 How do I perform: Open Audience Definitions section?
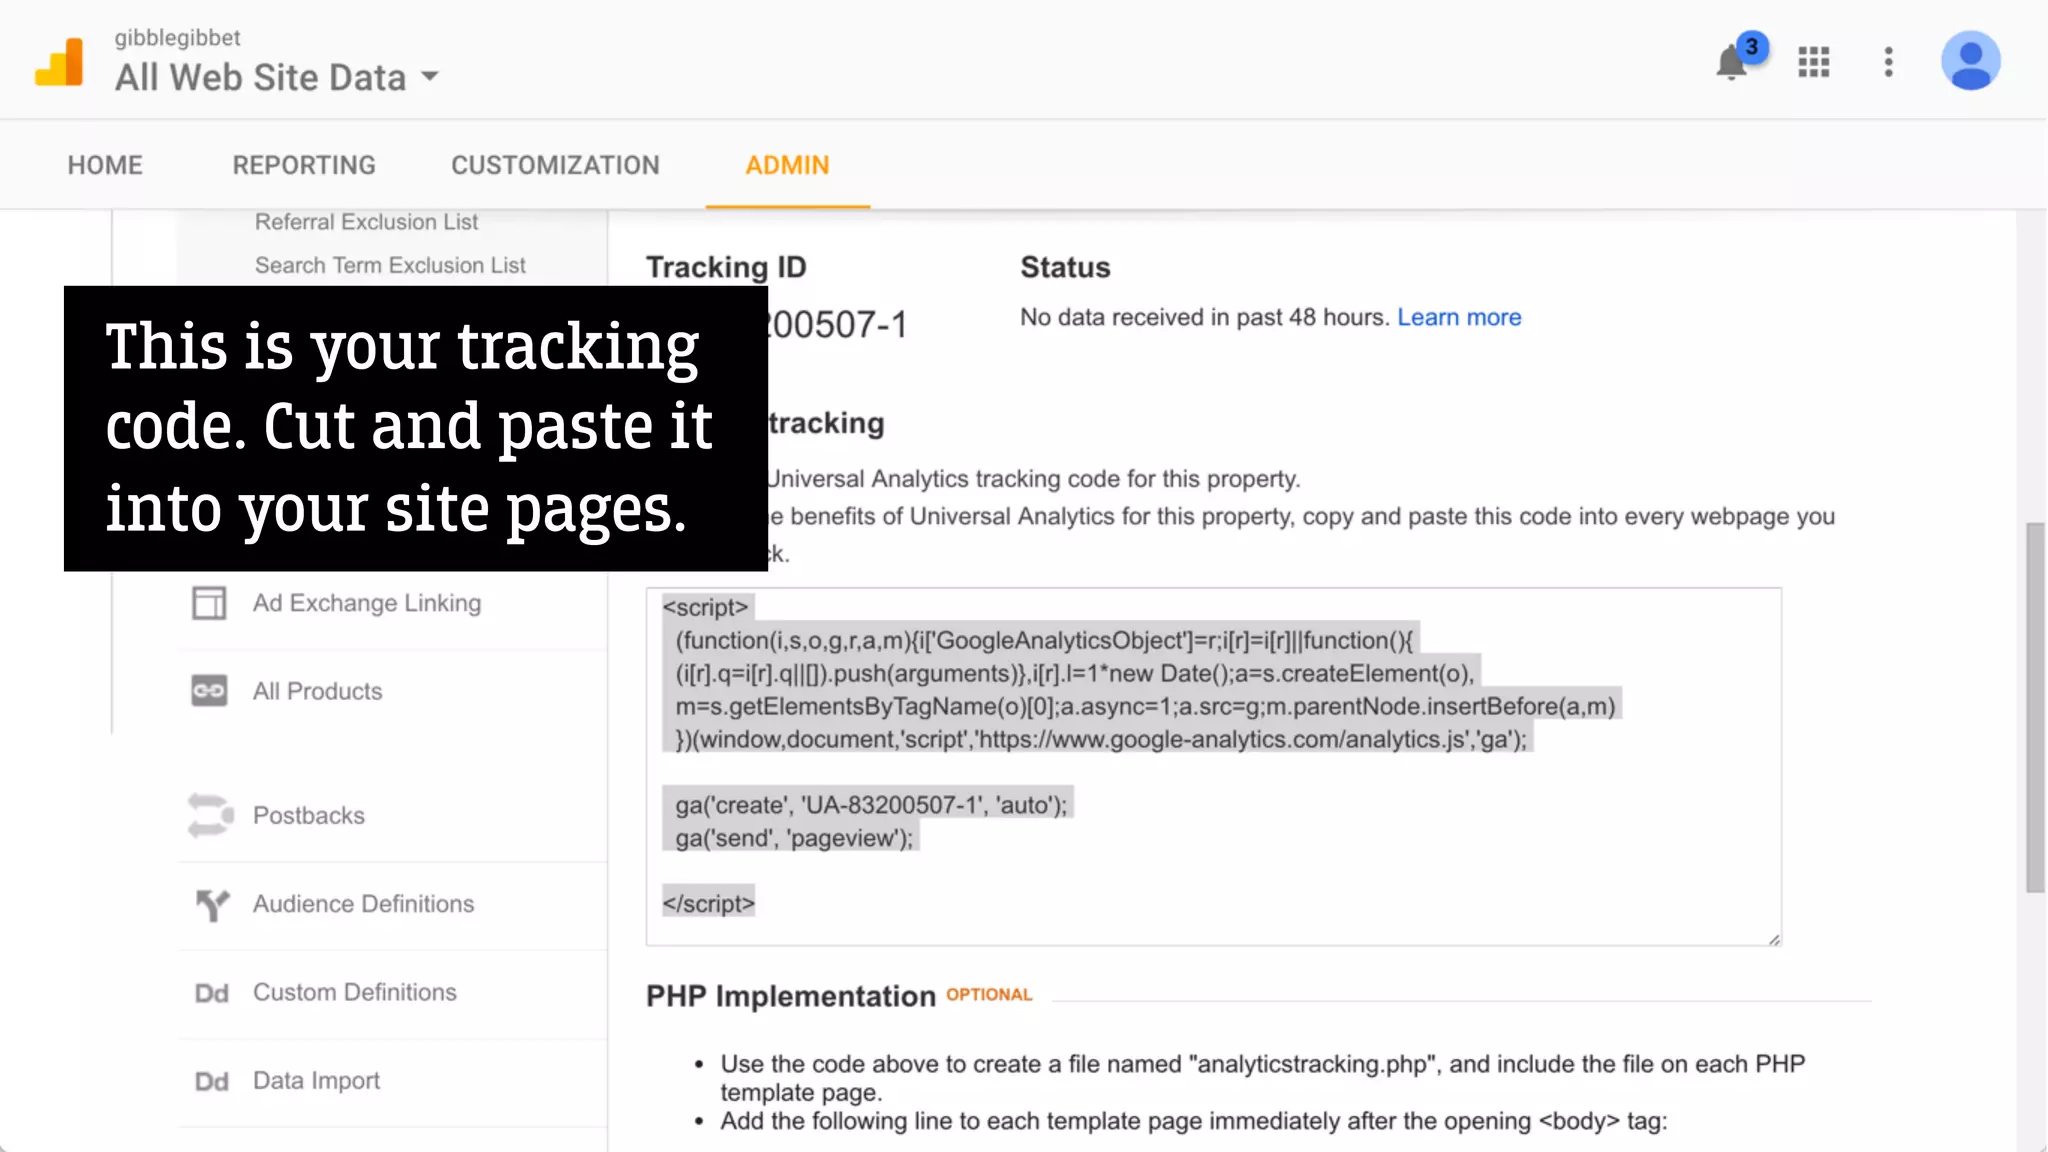pos(363,904)
